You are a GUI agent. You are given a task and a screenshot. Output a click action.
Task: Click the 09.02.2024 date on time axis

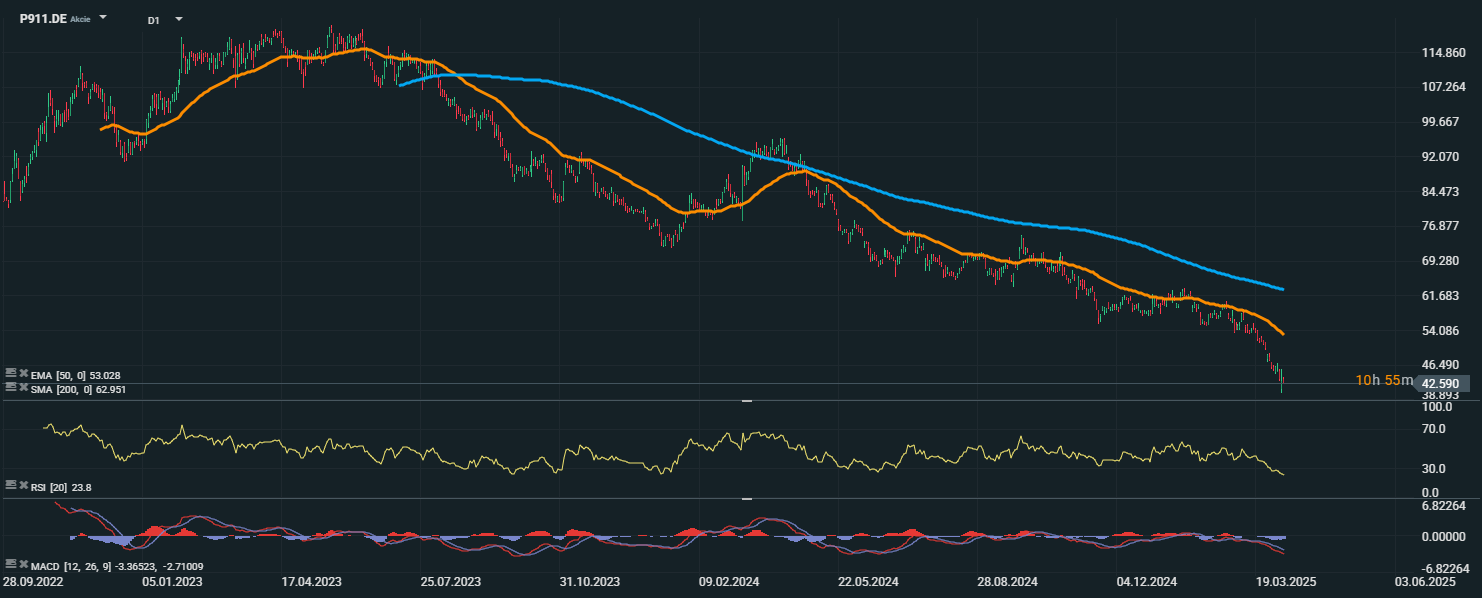click(x=725, y=581)
